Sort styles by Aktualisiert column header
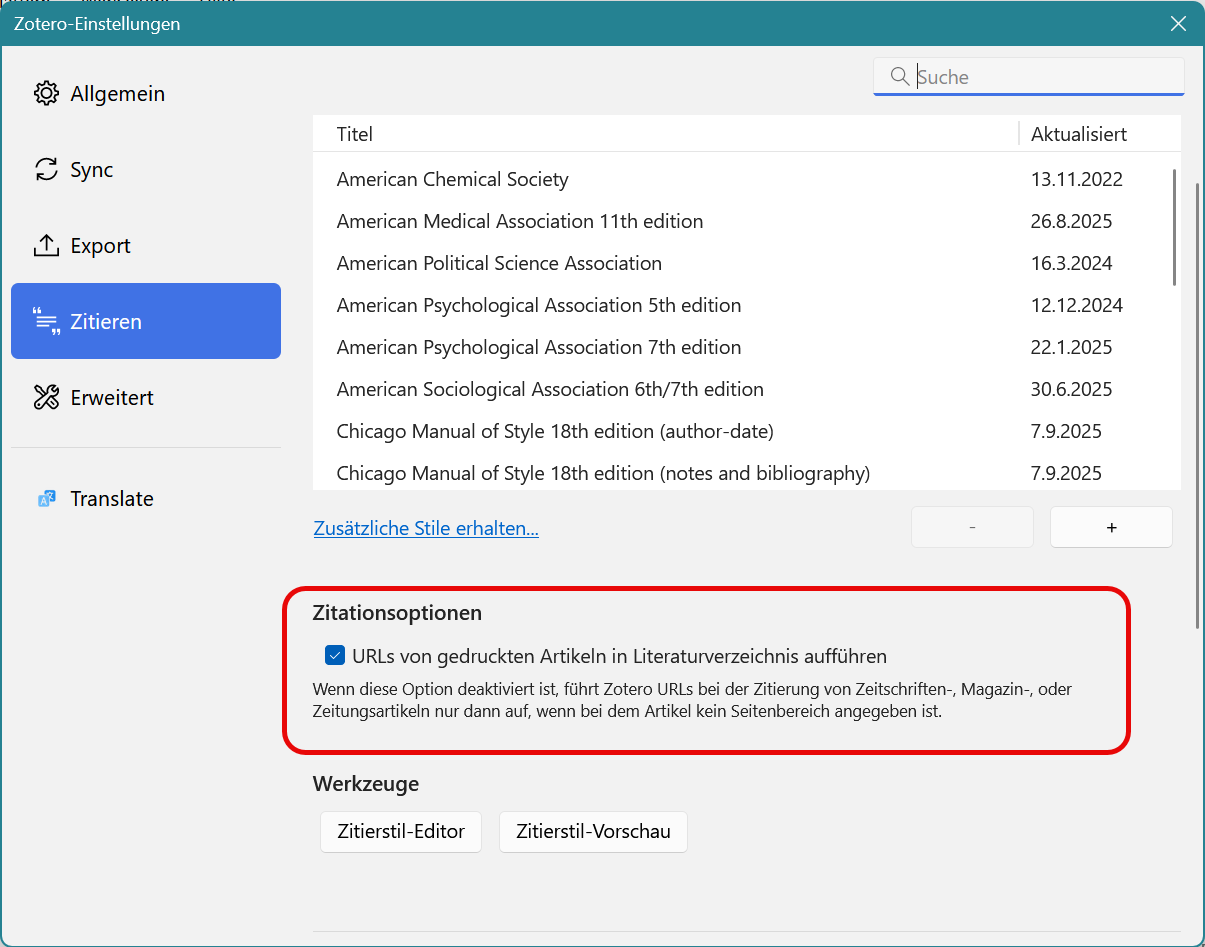 [x=1099, y=134]
